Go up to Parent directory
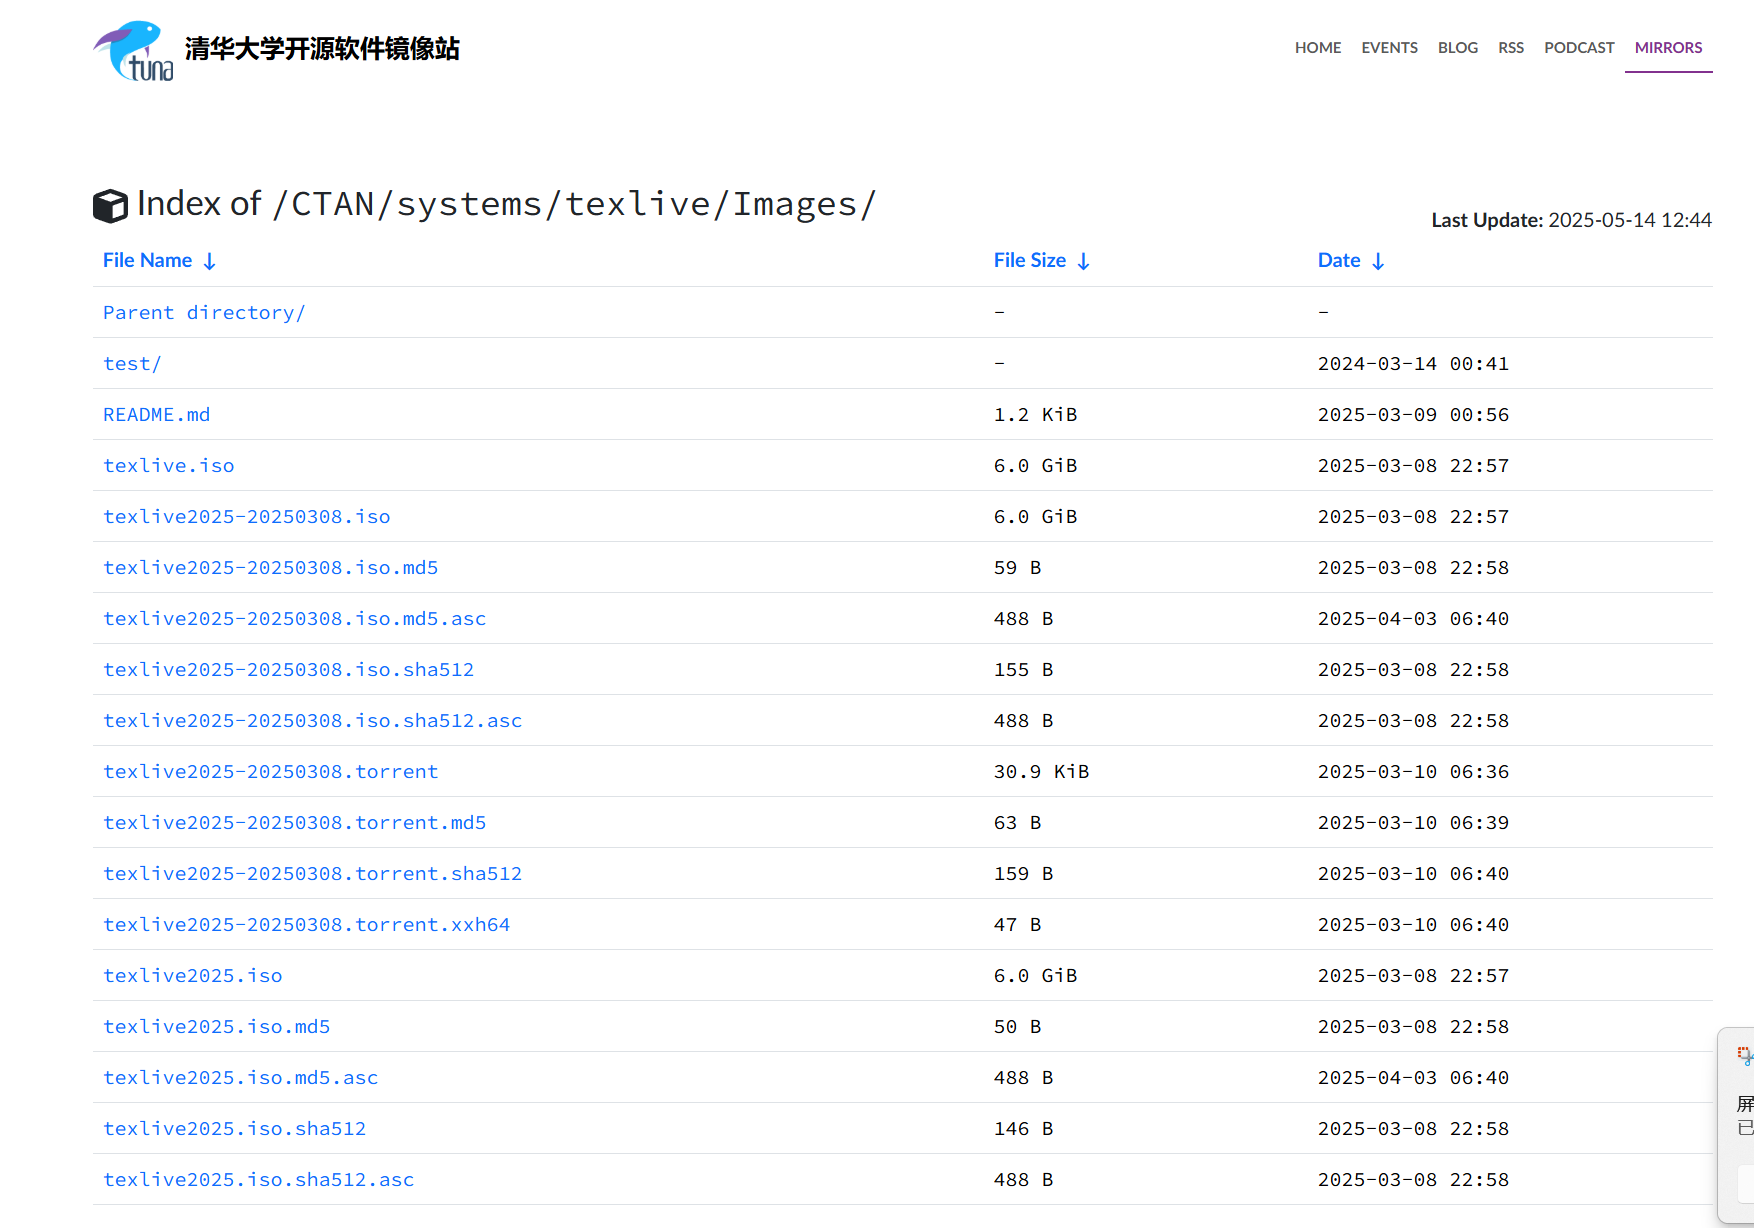This screenshot has height=1228, width=1754. point(204,313)
